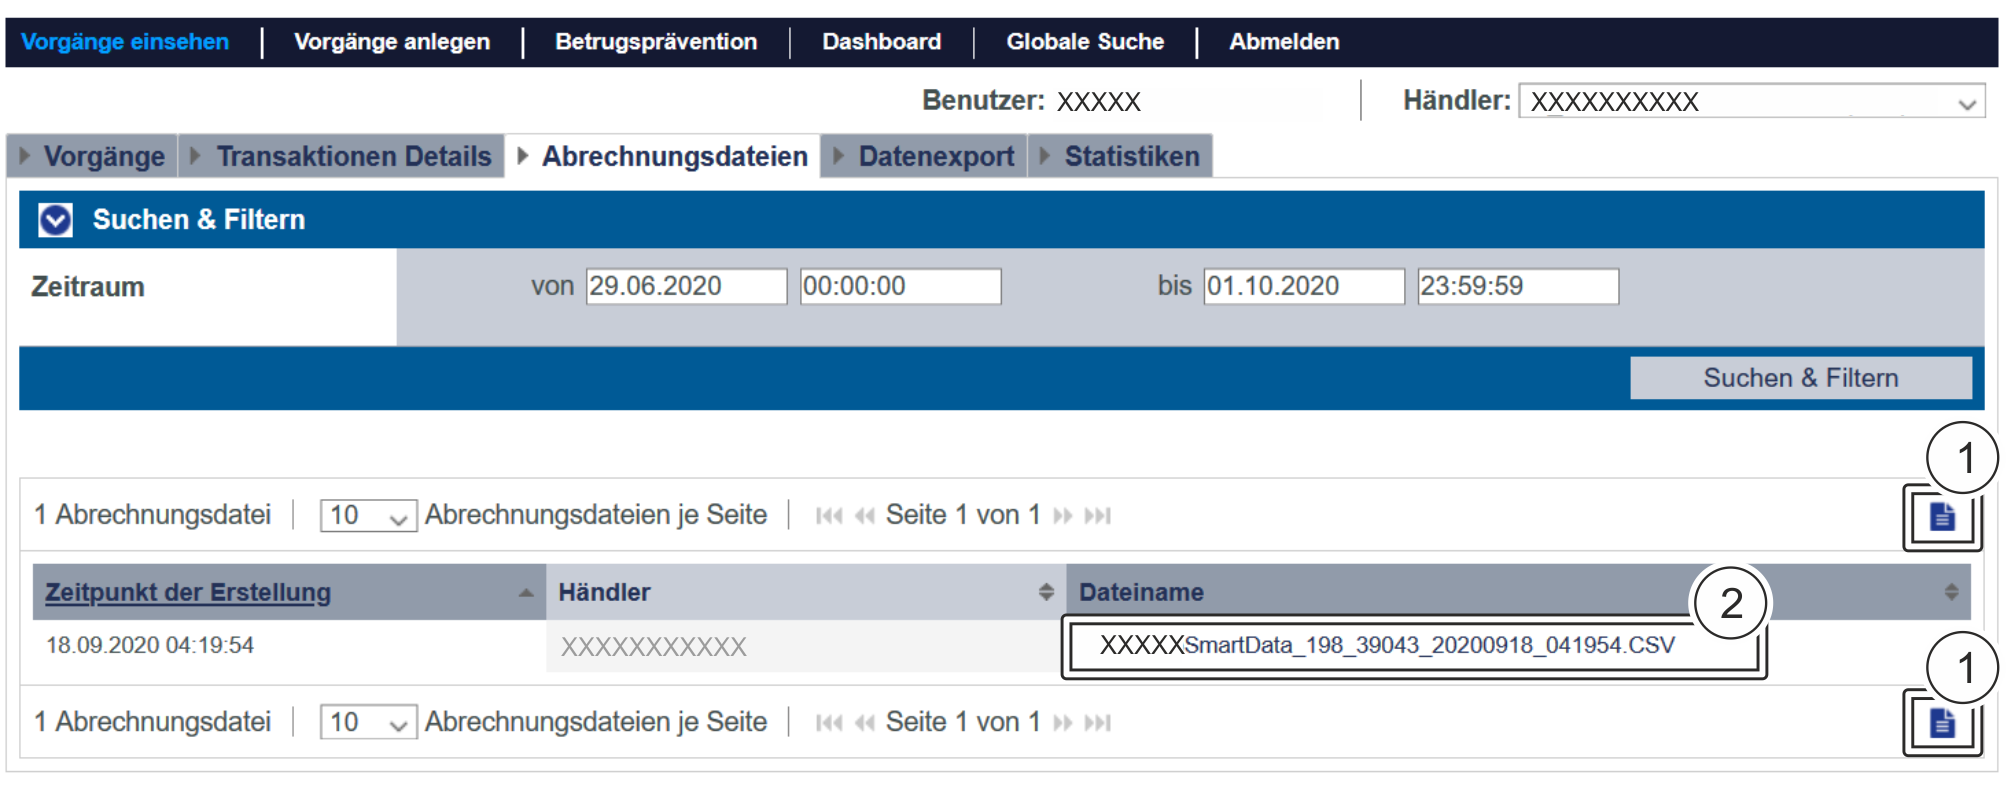Screen dimensions: 2006x786
Task: Click the top export document icon
Action: click(1941, 517)
